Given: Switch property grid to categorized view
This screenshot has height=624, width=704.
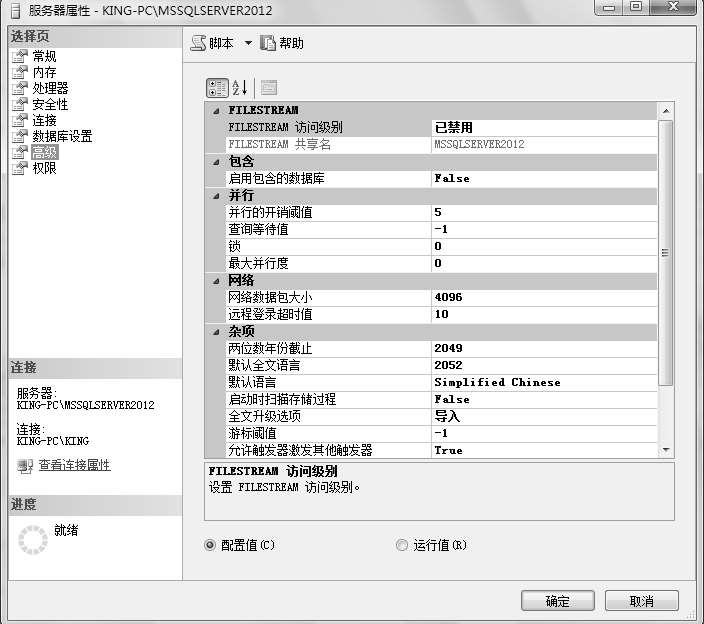Looking at the screenshot, I should coord(217,88).
